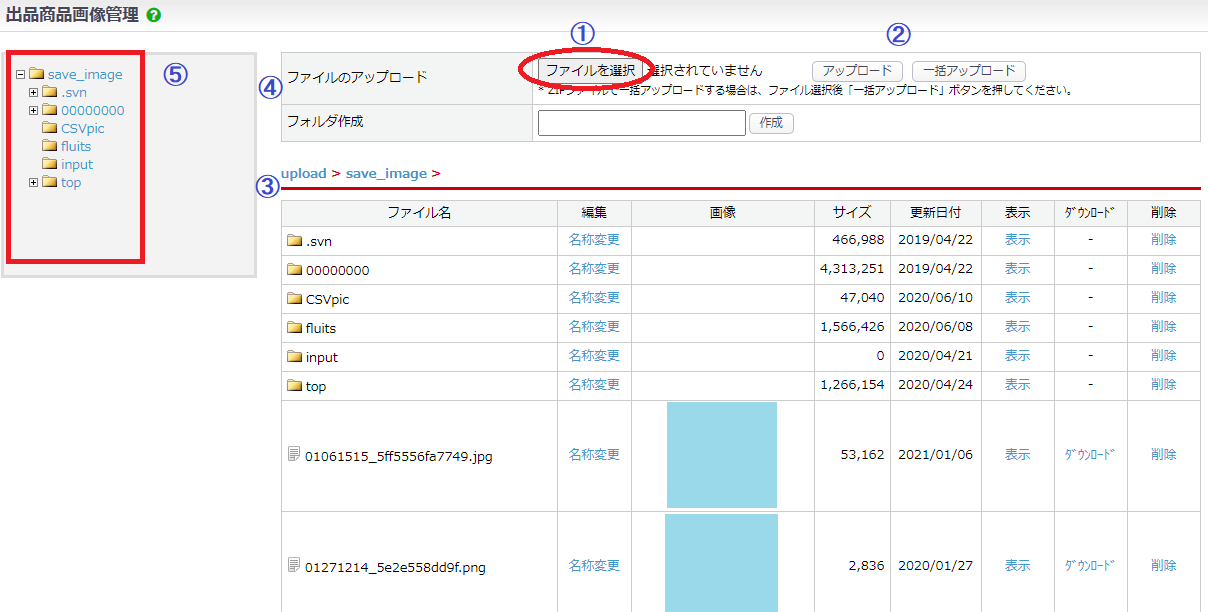
Task: Click the .svn folder icon in file table
Action: [x=294, y=241]
